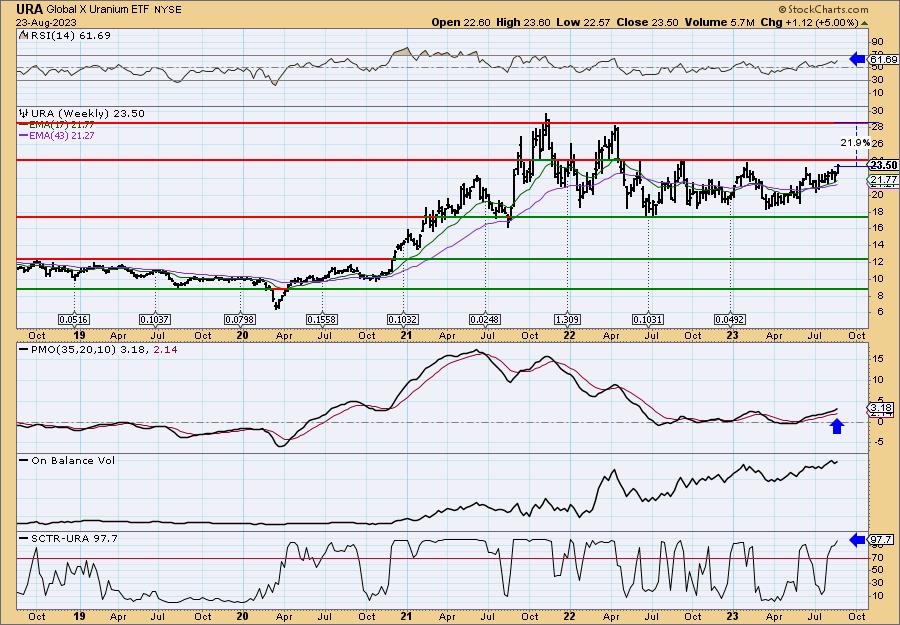Click the 0.0492 cycle label
The height and width of the screenshot is (625, 900).
[x=730, y=319]
